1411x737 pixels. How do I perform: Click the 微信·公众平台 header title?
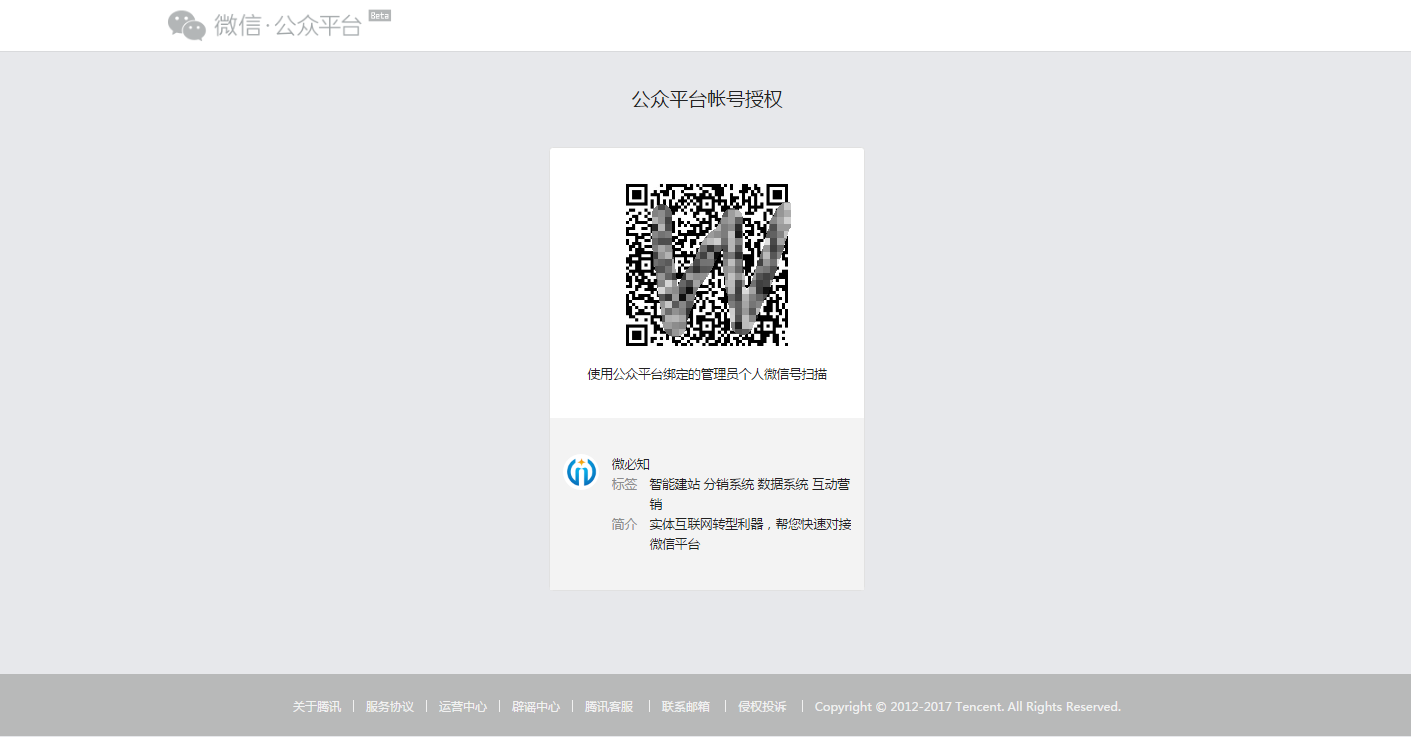tap(288, 26)
